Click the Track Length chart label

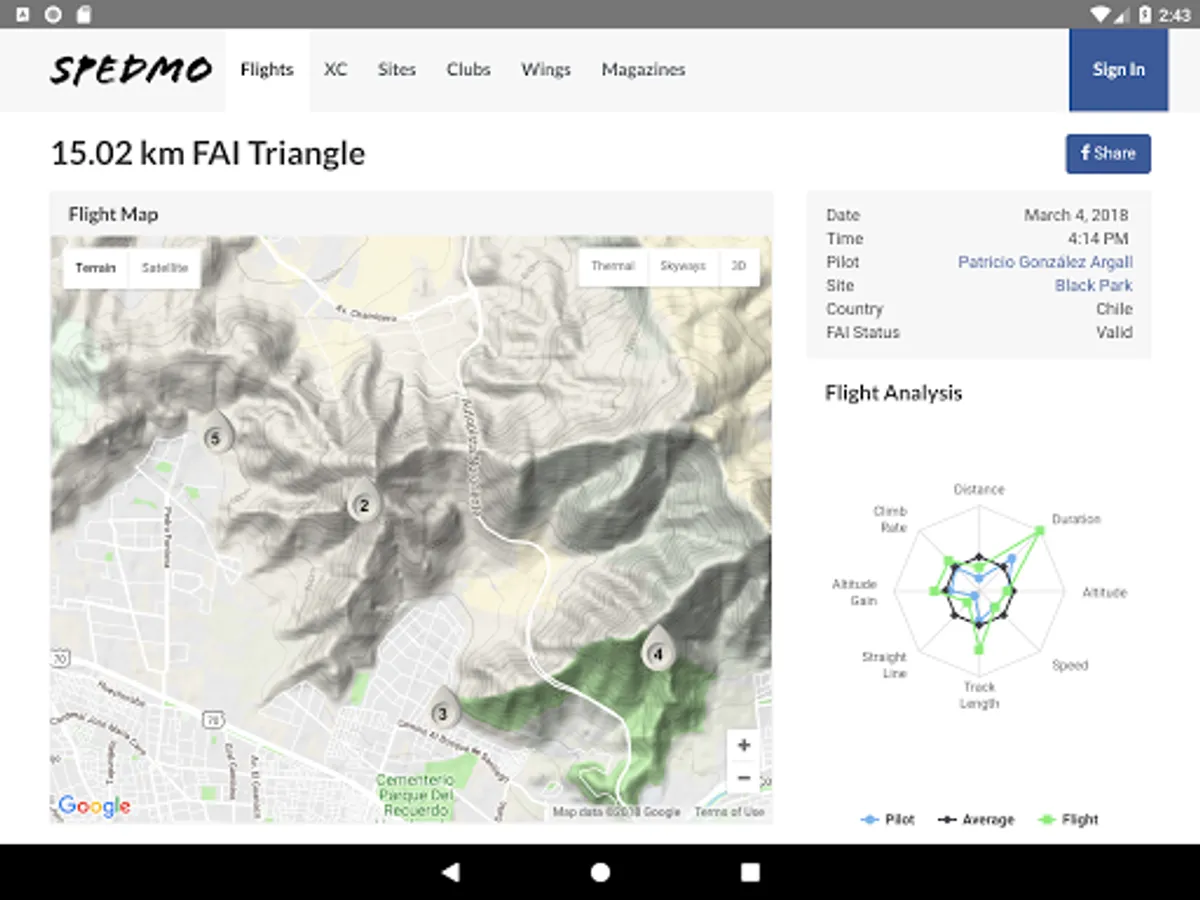980,695
